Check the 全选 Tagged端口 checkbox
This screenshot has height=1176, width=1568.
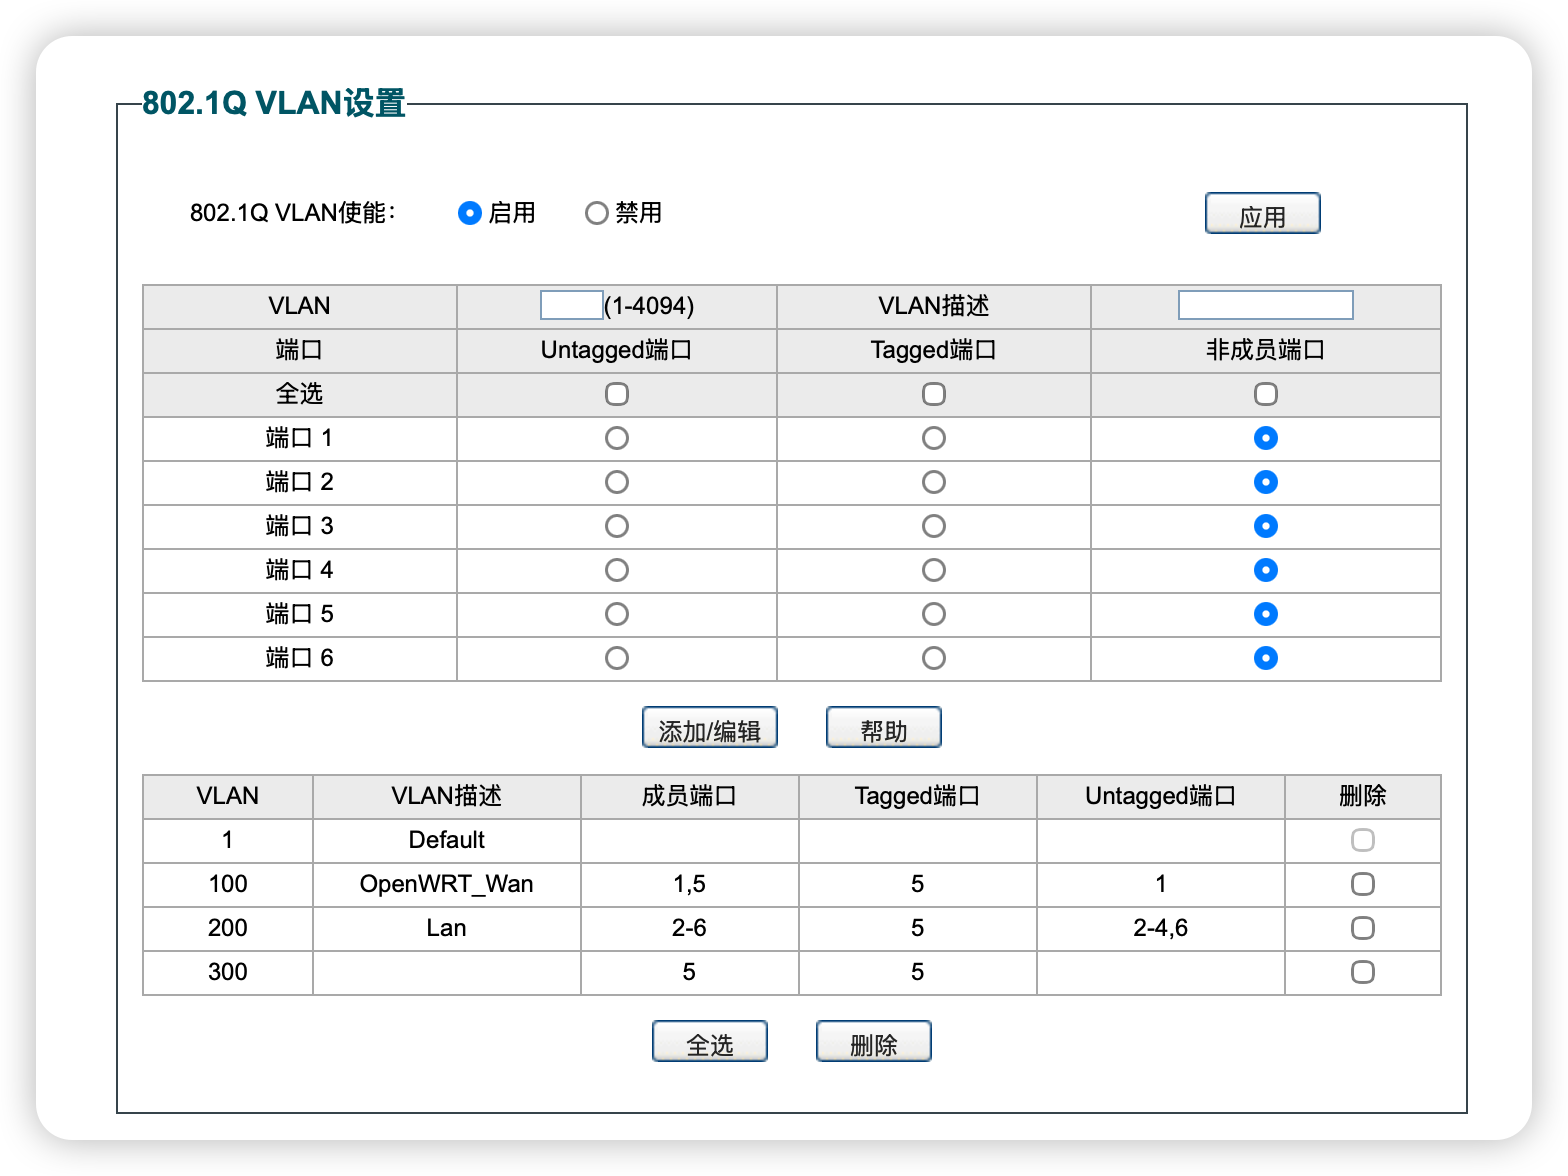coord(933,394)
